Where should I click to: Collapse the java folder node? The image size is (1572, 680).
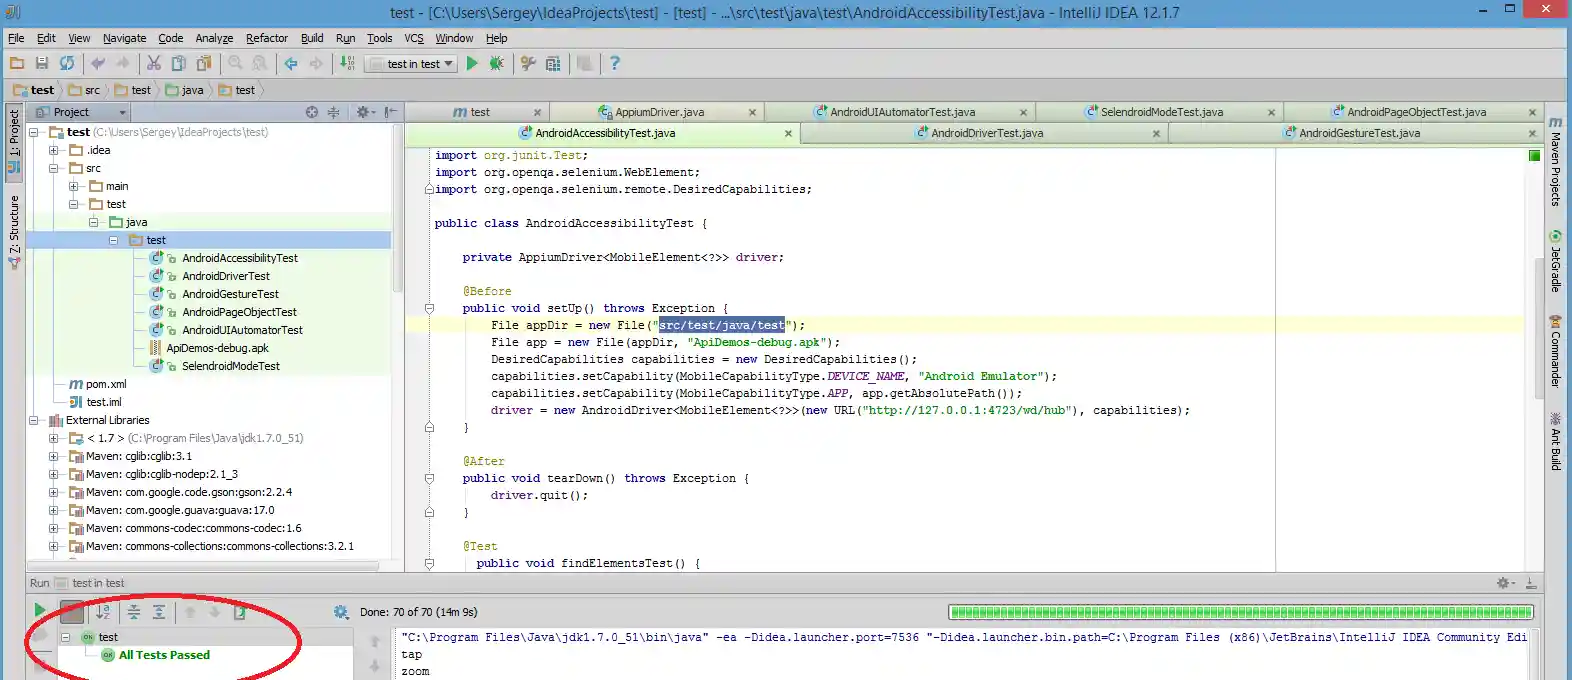[94, 222]
